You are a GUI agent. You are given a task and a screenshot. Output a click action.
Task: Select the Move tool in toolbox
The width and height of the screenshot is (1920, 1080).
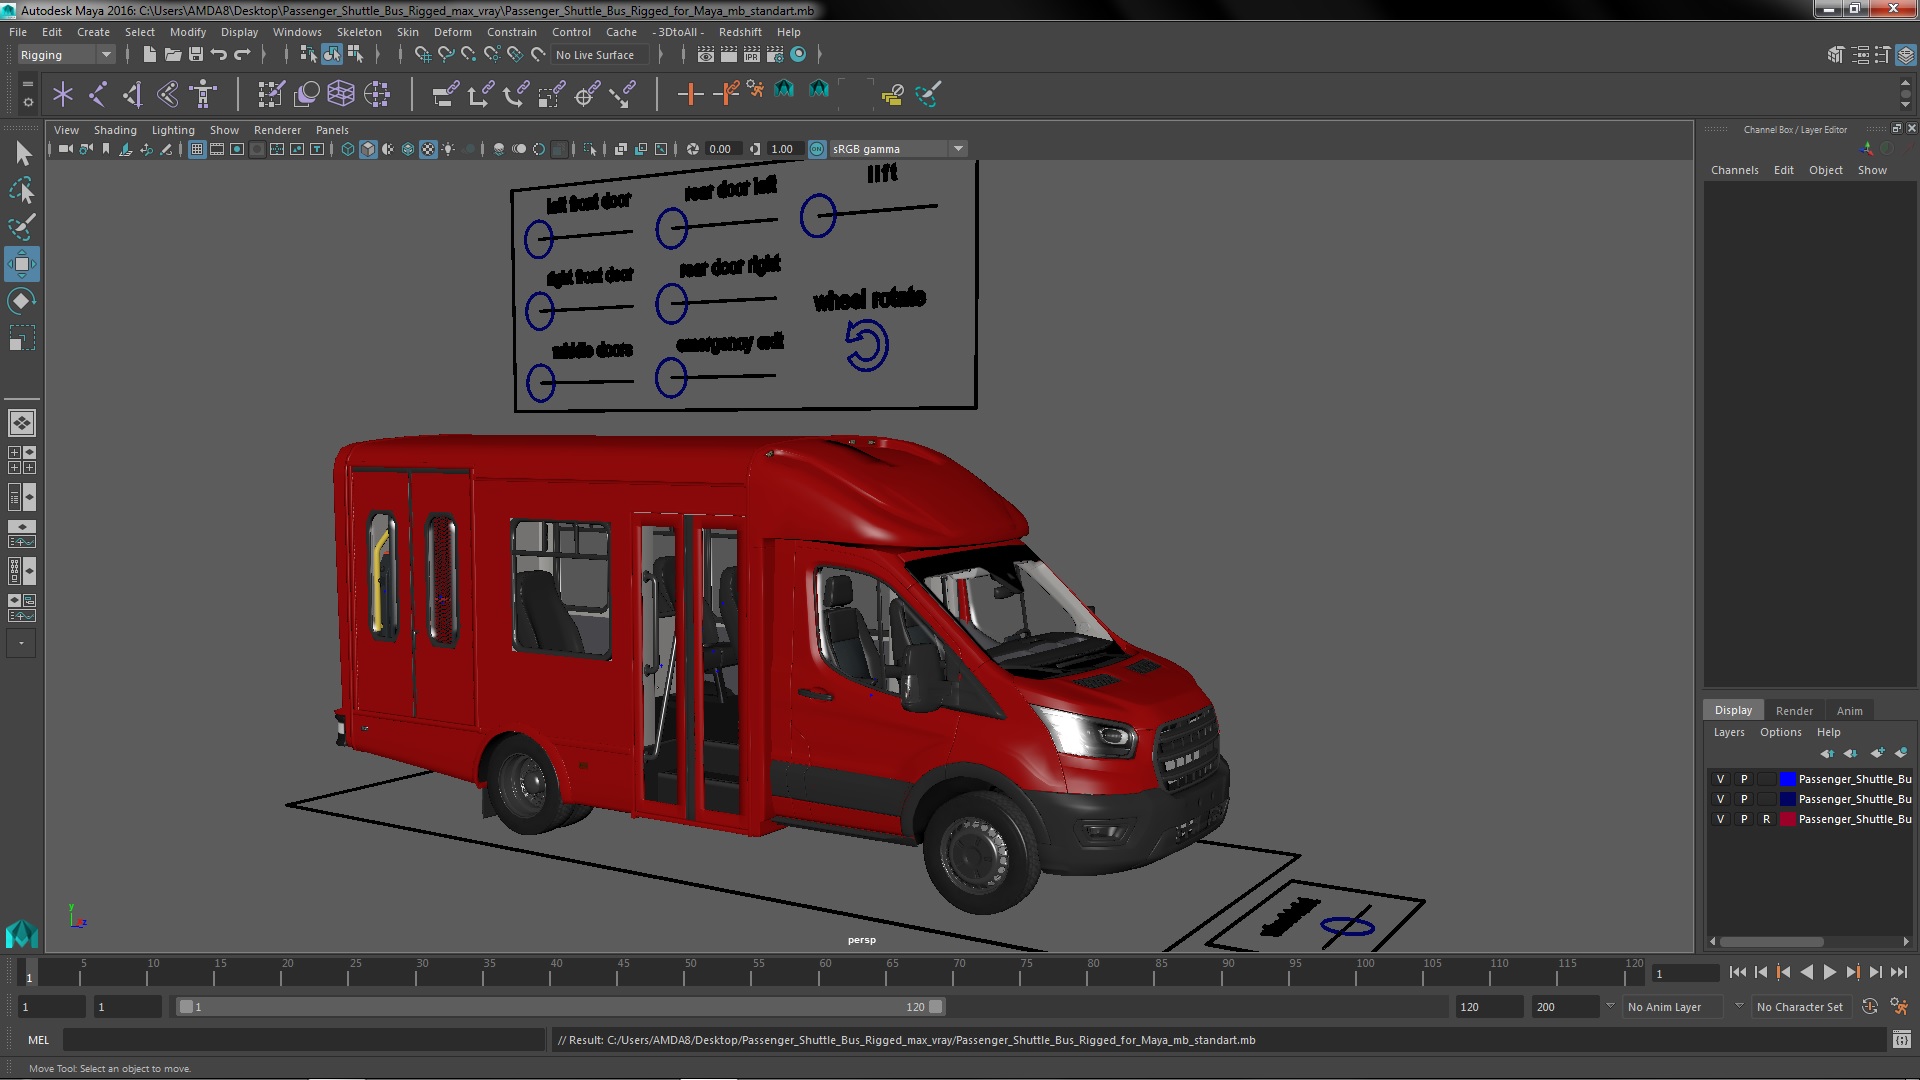21,265
